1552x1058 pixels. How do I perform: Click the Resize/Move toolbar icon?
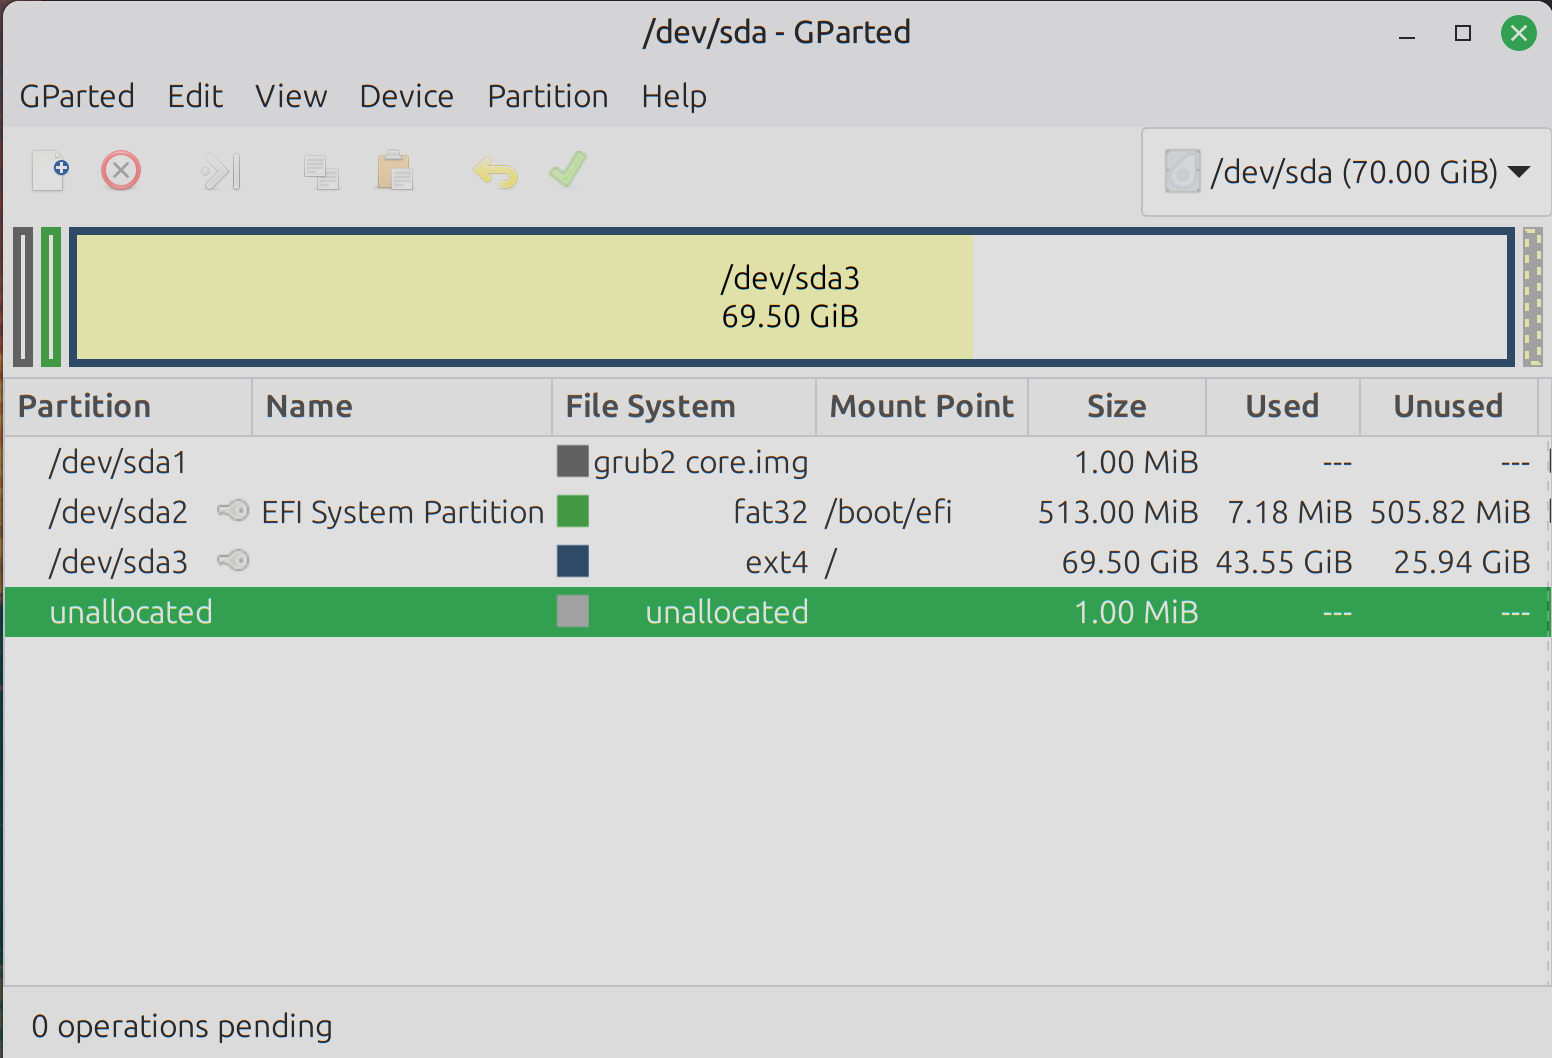click(x=221, y=171)
